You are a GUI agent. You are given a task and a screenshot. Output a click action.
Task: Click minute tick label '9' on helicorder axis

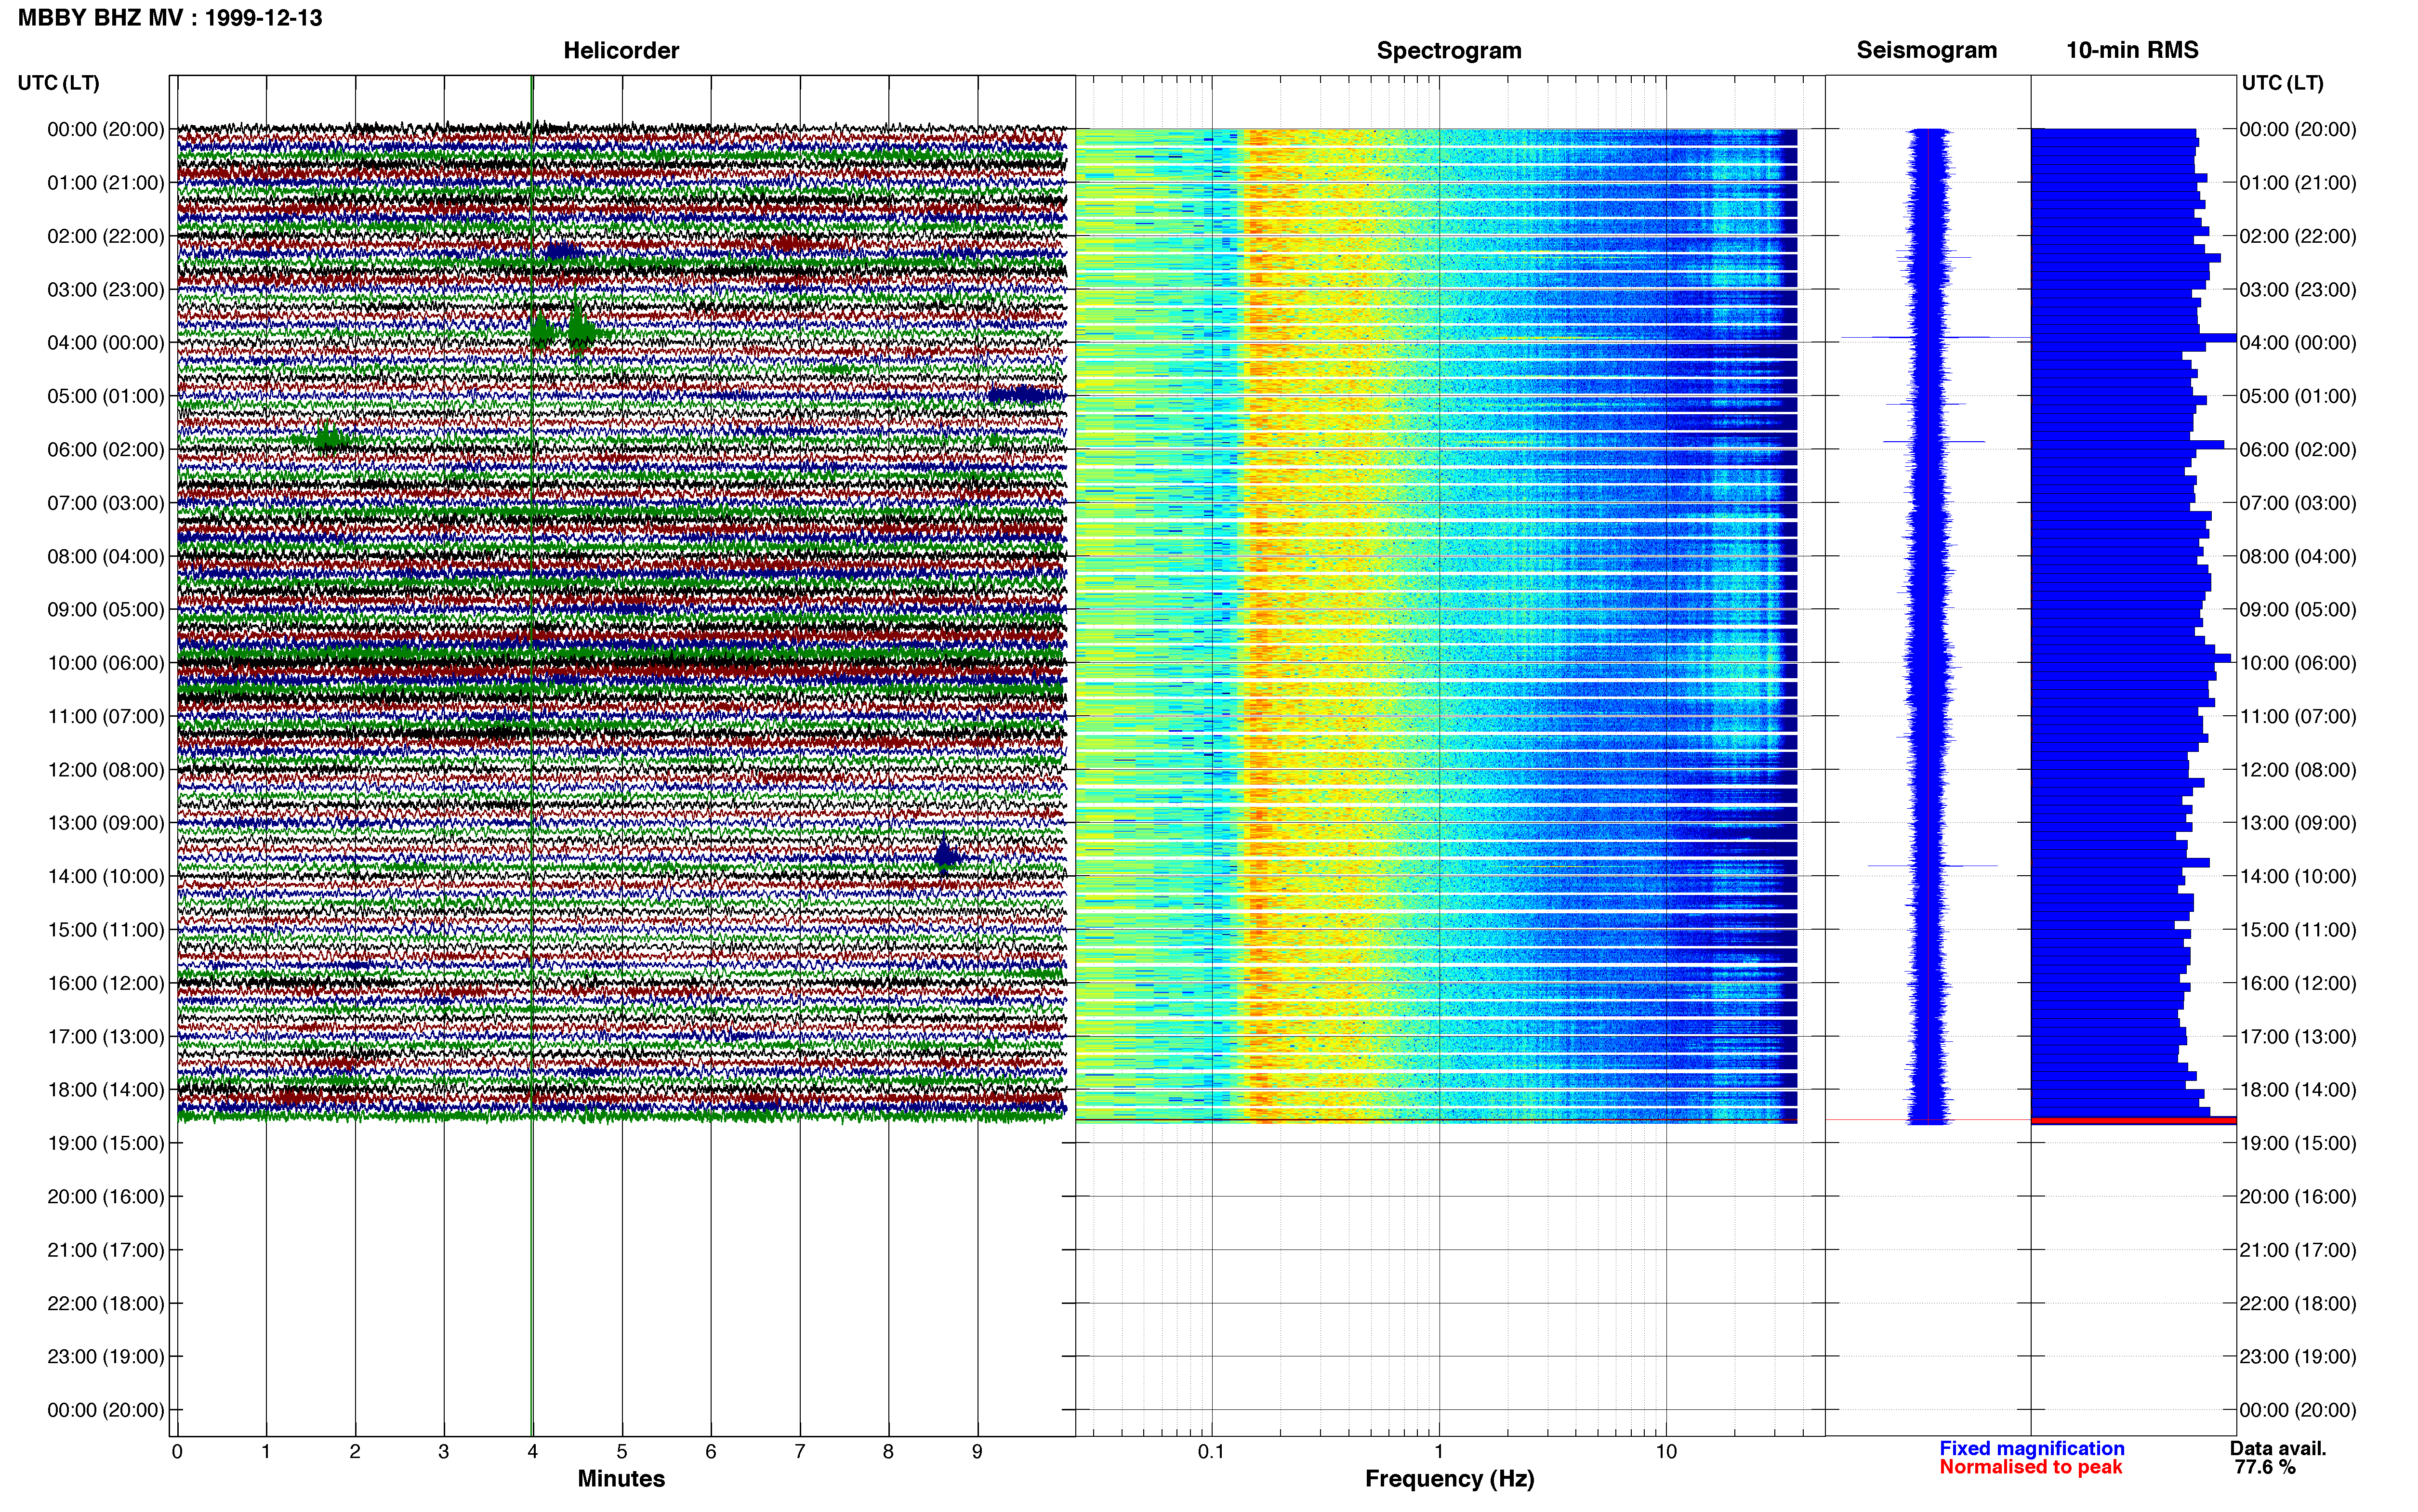pos(977,1451)
